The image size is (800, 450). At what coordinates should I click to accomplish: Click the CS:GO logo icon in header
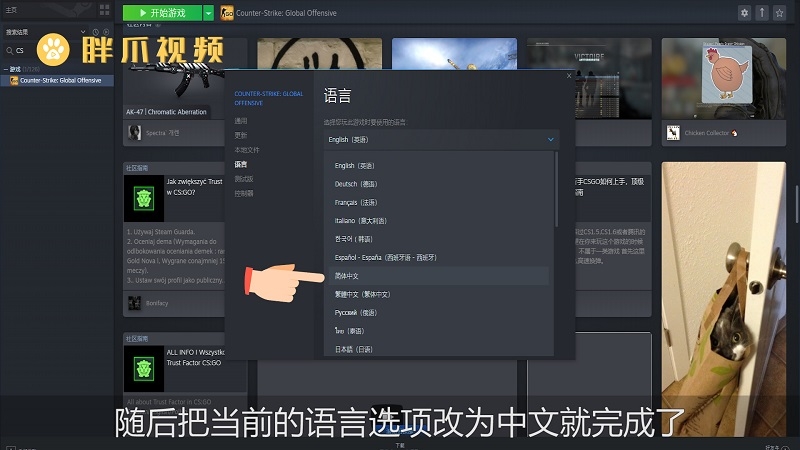227,13
